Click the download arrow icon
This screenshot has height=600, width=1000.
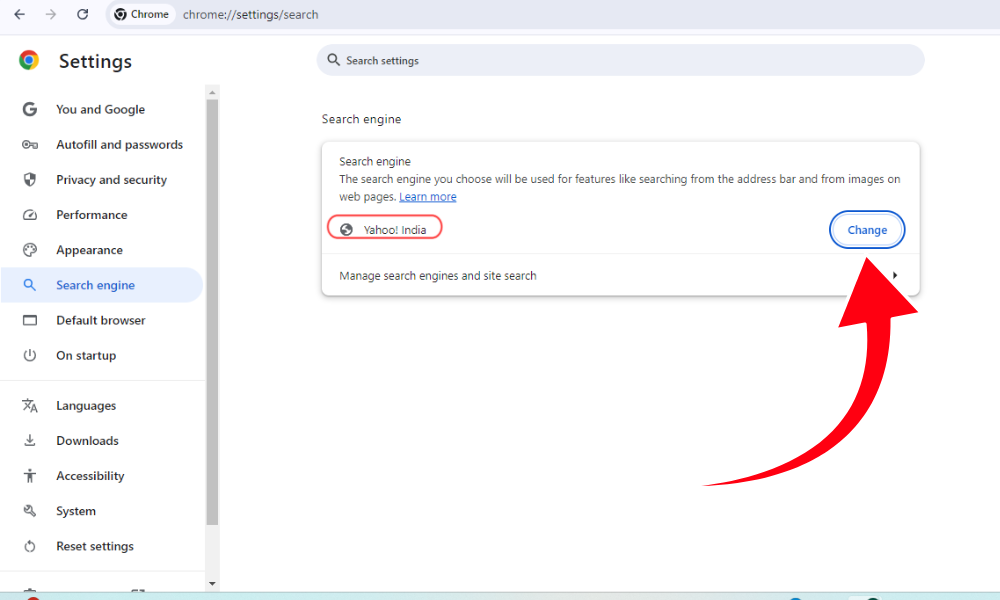[x=30, y=441]
